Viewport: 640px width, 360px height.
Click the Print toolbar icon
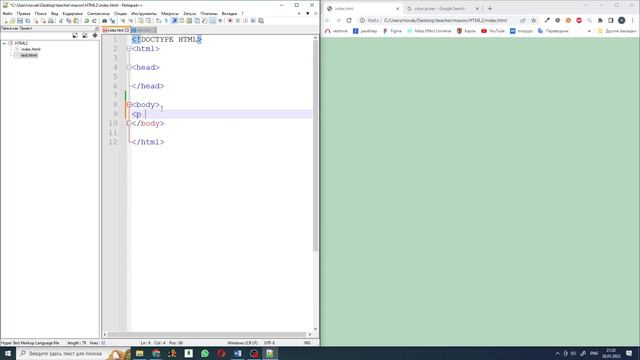[x=51, y=20]
